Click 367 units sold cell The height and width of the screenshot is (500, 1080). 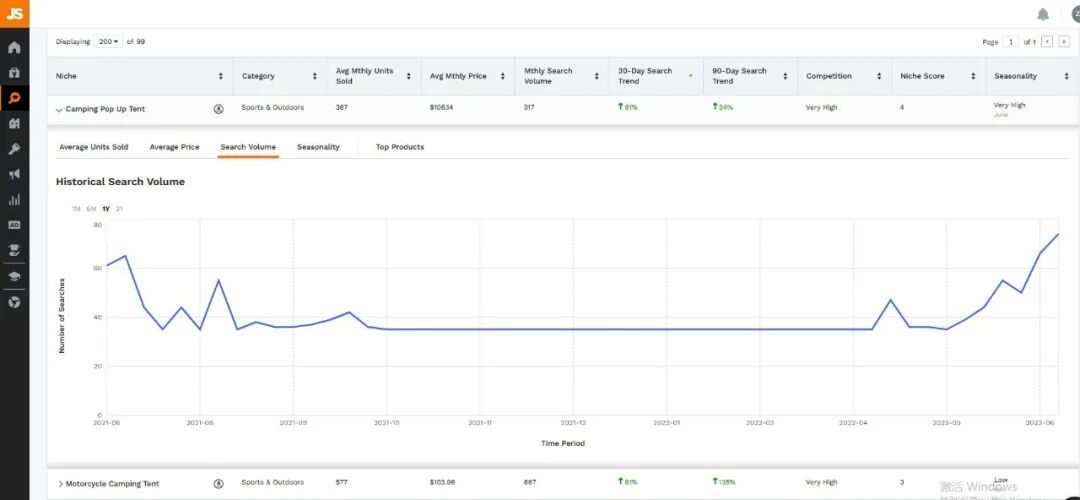click(x=342, y=107)
